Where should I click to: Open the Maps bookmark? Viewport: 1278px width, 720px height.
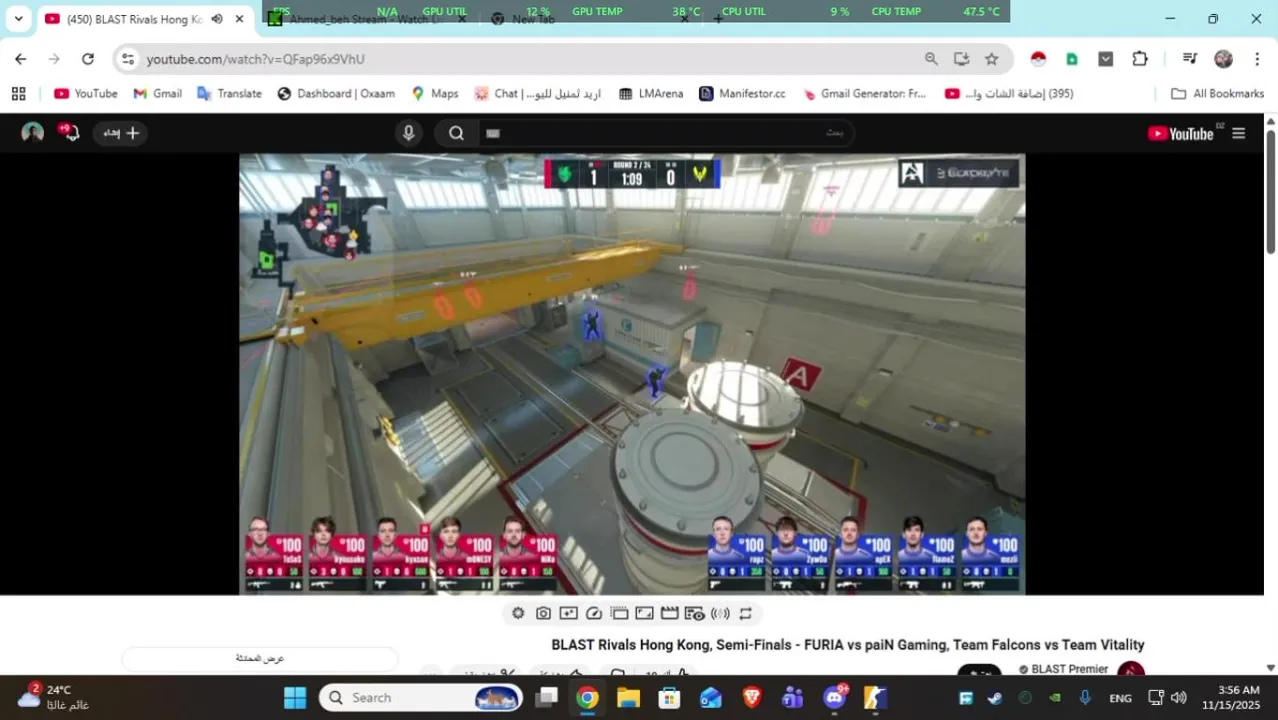pyautogui.click(x=435, y=93)
